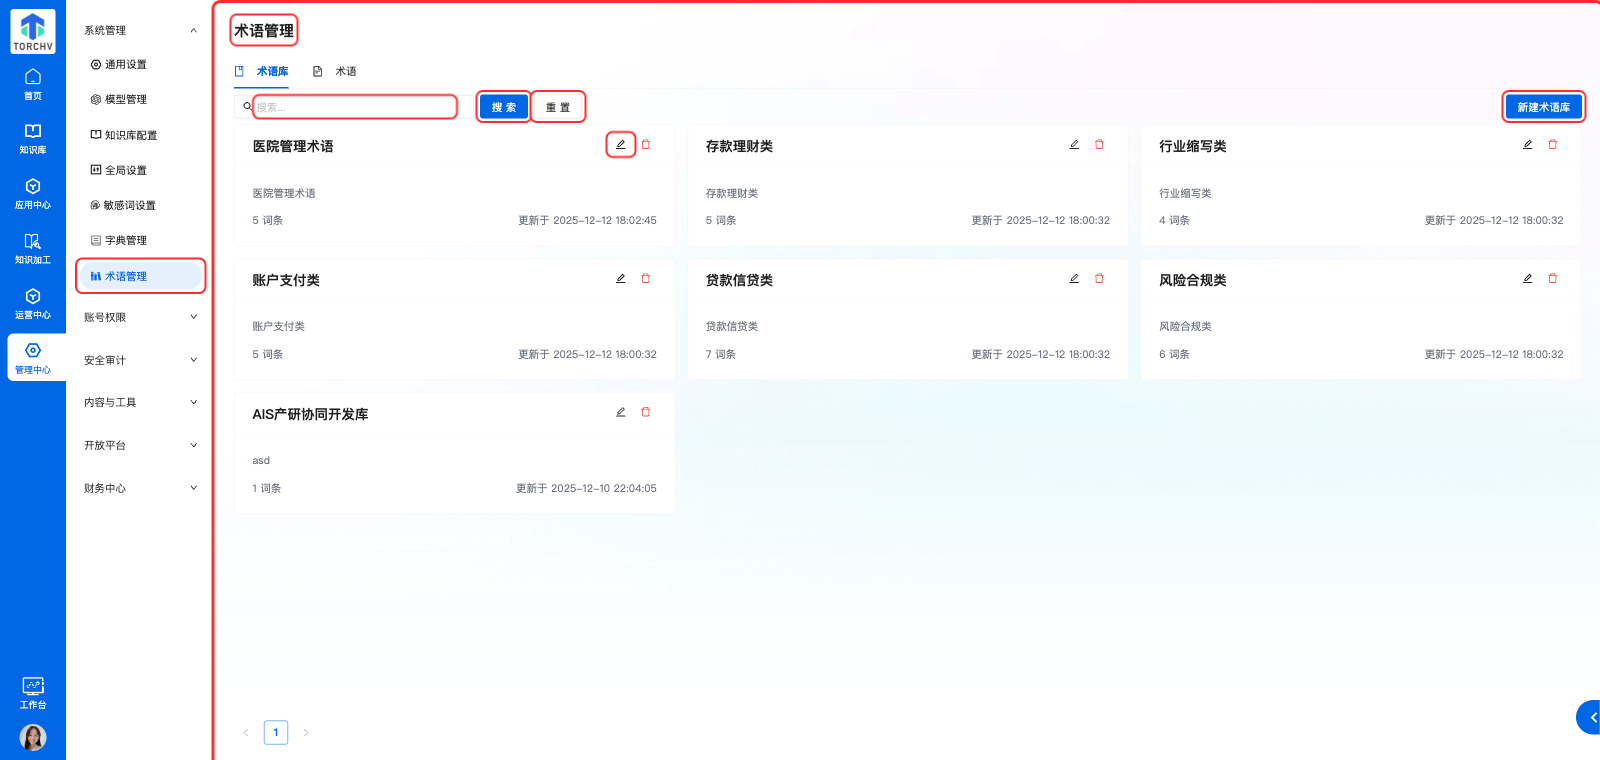Open the 风险合规类 card title

point(1192,280)
